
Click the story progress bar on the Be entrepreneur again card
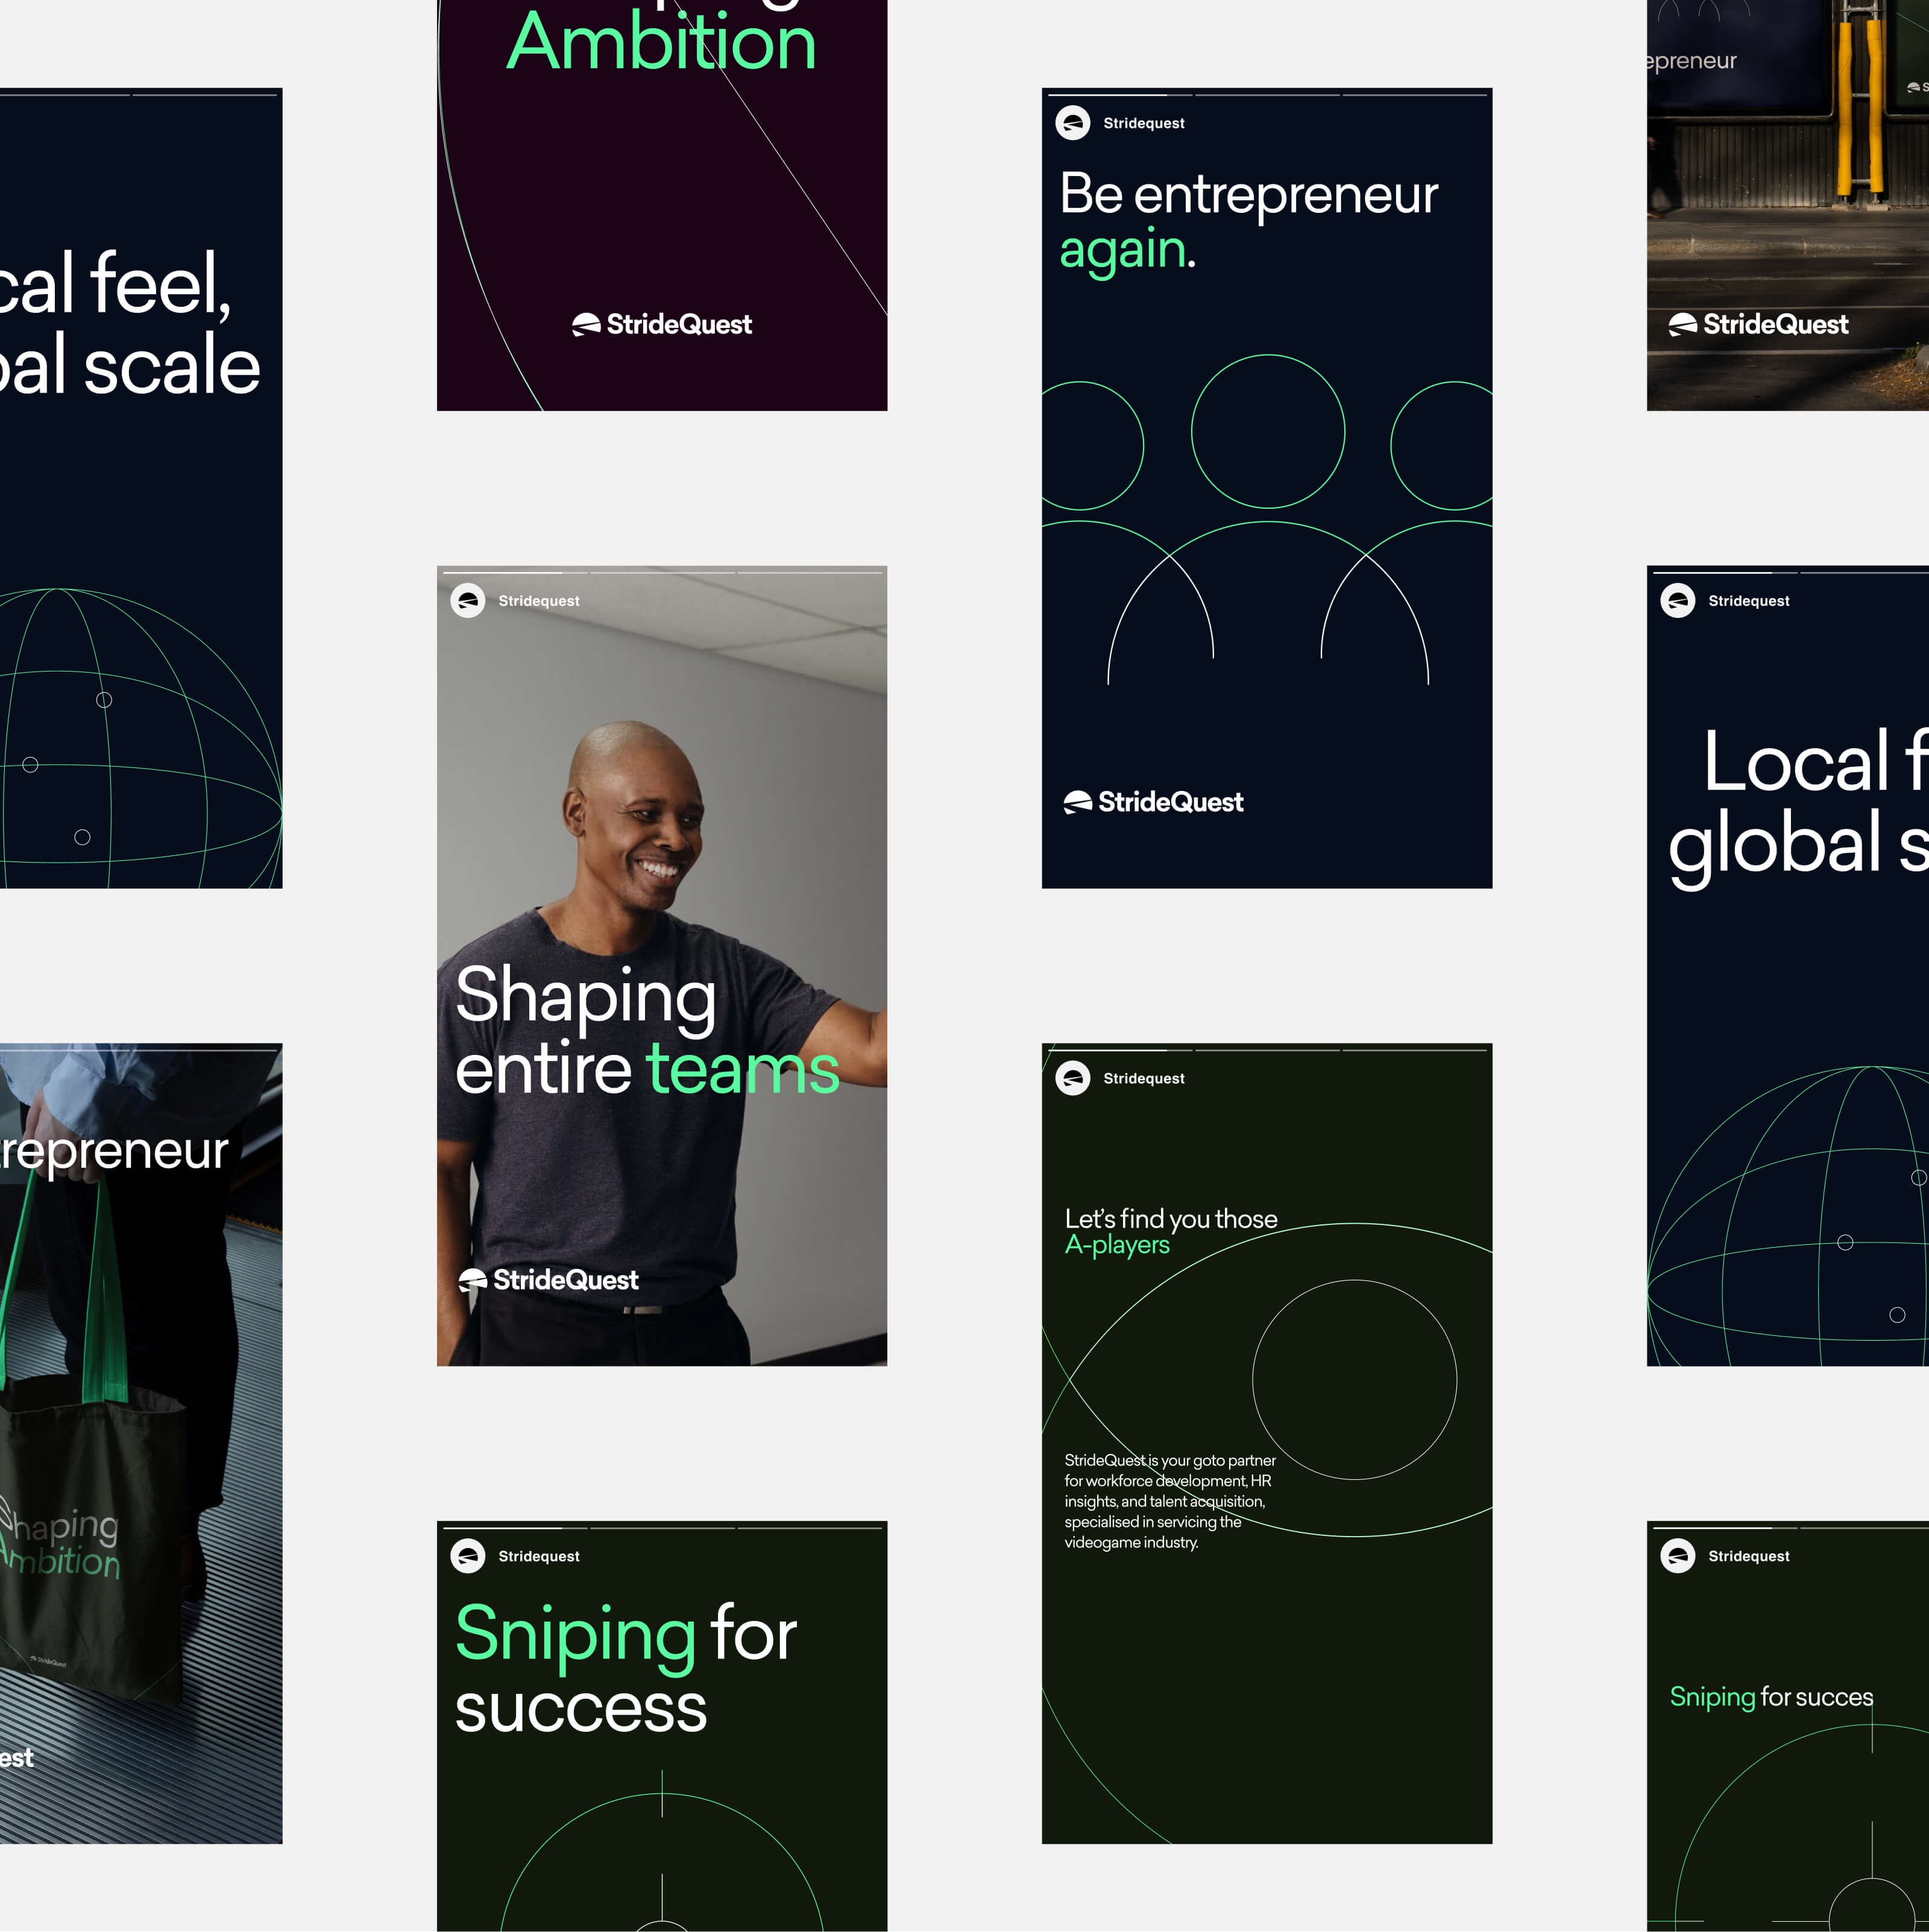pyautogui.click(x=1267, y=95)
